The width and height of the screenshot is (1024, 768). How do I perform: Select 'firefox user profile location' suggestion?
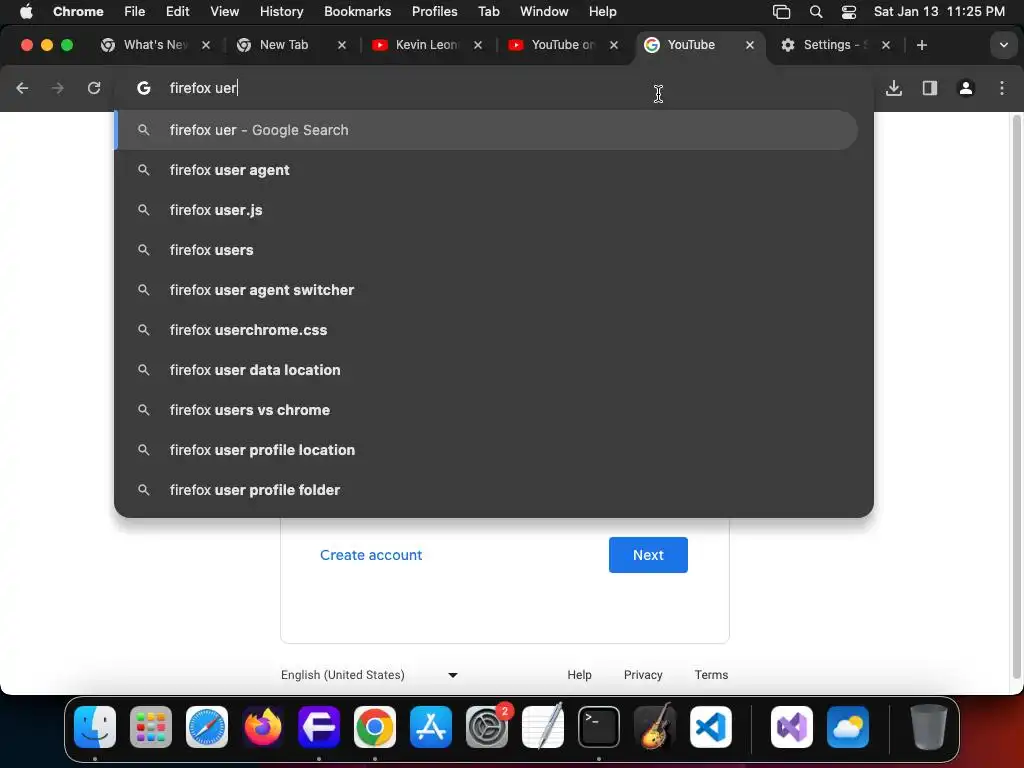[x=487, y=450]
